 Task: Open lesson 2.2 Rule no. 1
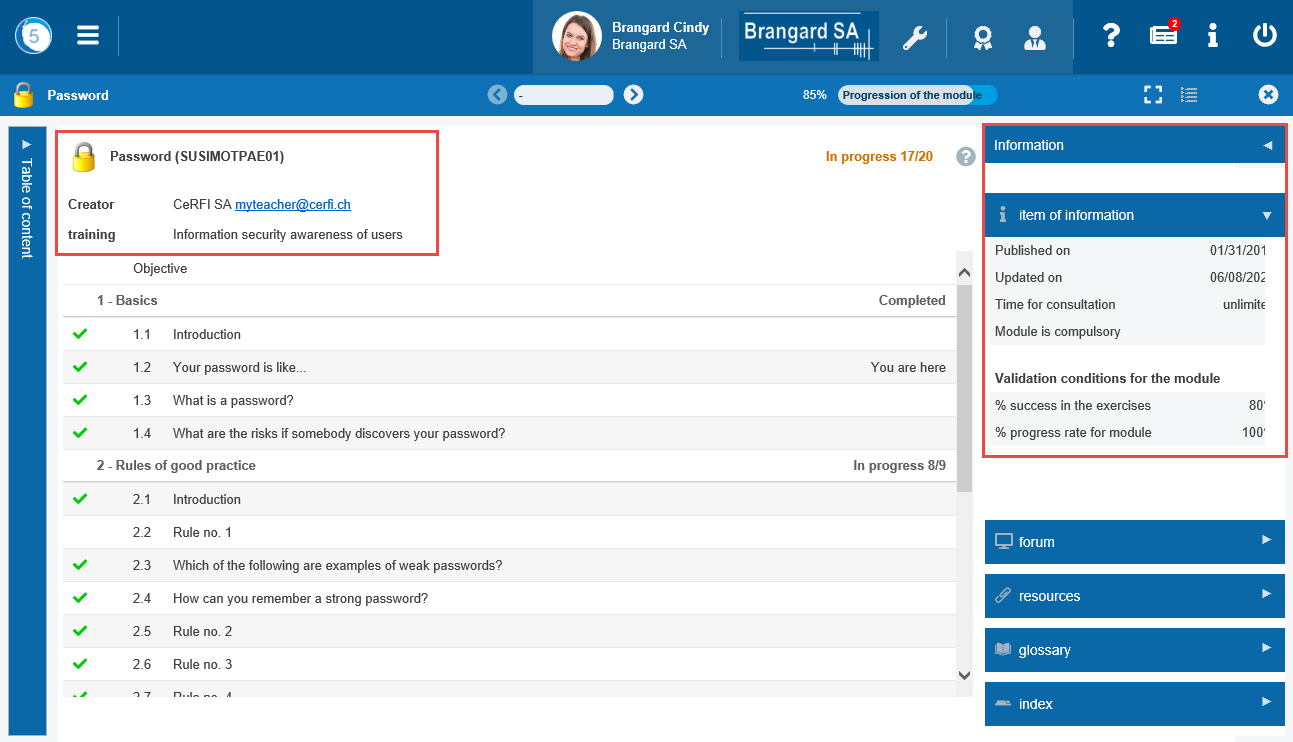pyautogui.click(x=202, y=533)
